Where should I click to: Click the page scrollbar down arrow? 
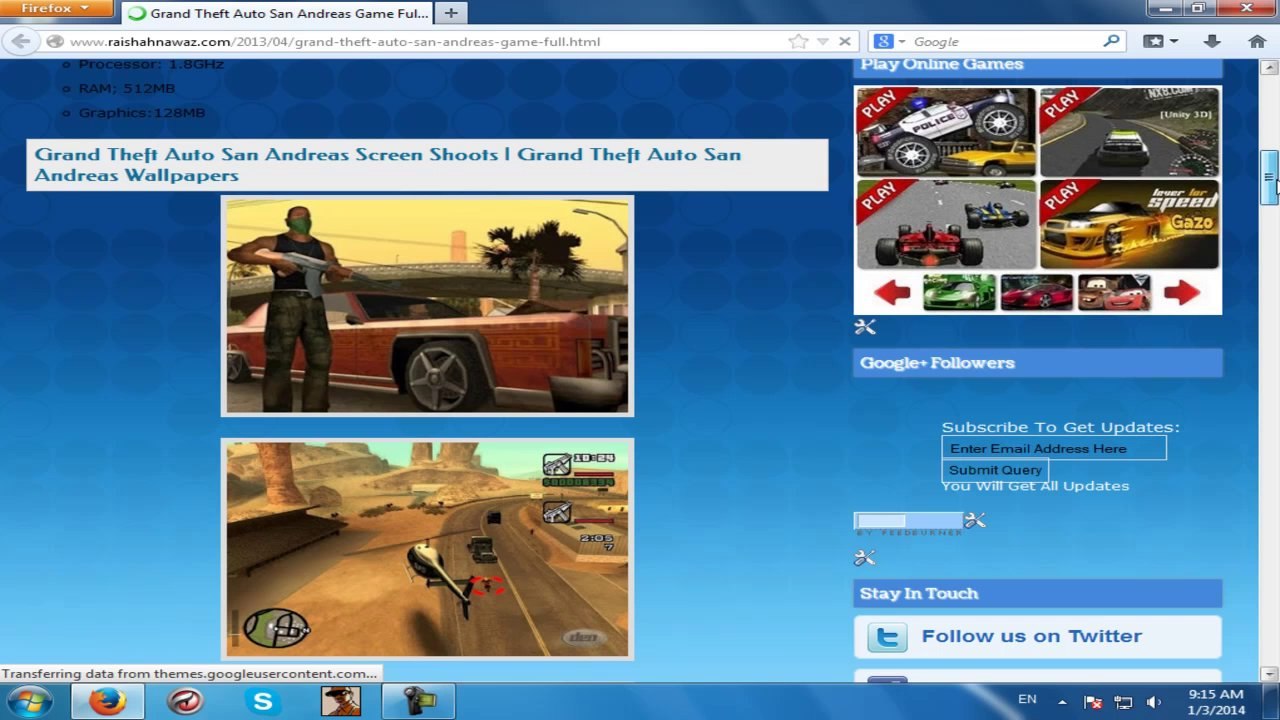[1269, 673]
